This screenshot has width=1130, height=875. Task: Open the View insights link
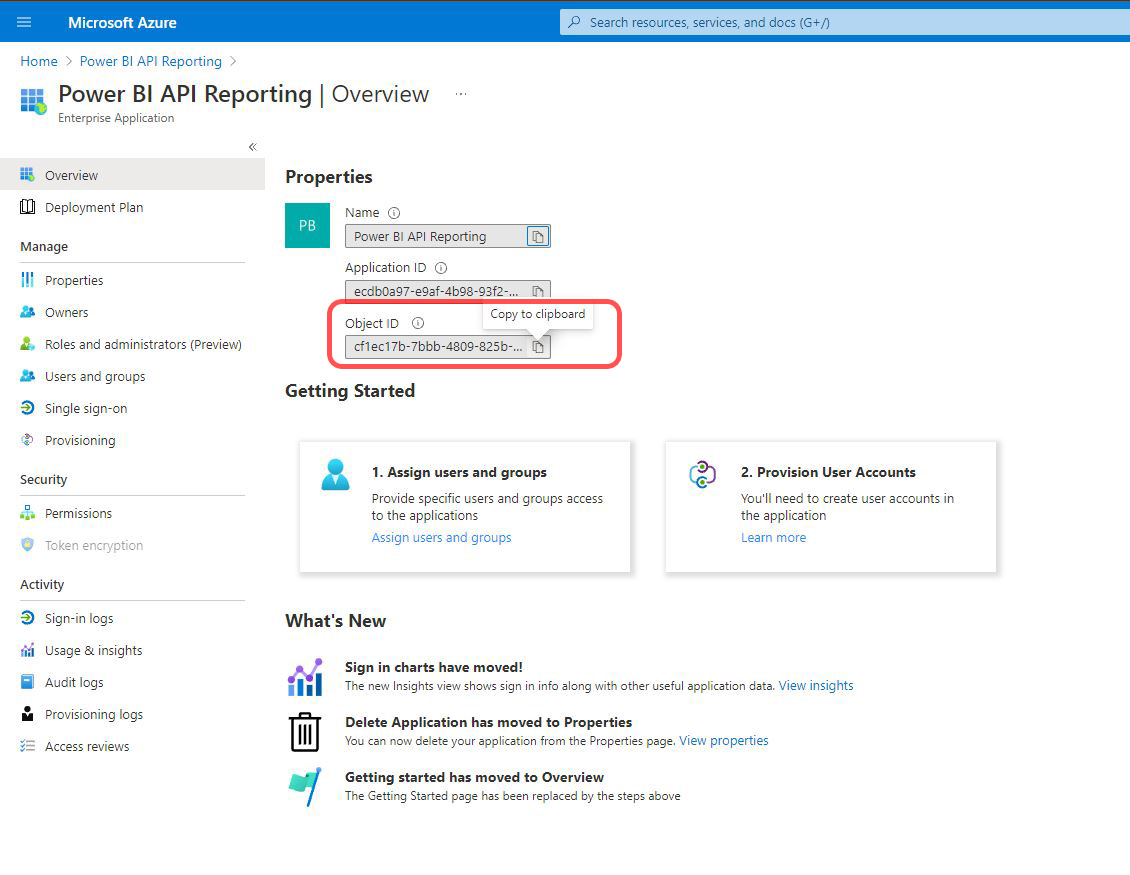[x=816, y=686]
